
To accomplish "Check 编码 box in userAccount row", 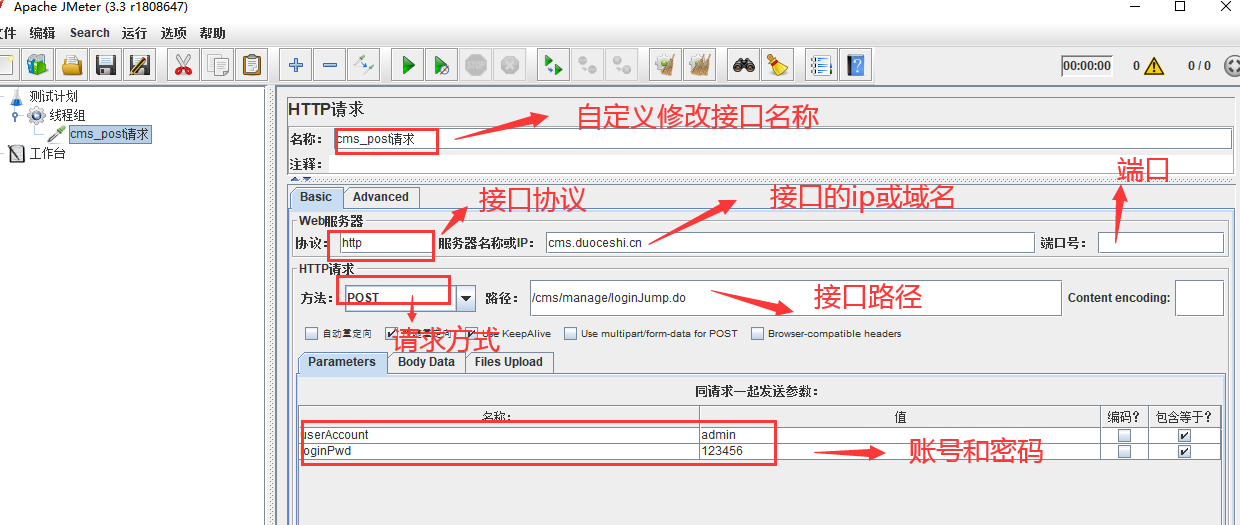I will click(x=1125, y=436).
